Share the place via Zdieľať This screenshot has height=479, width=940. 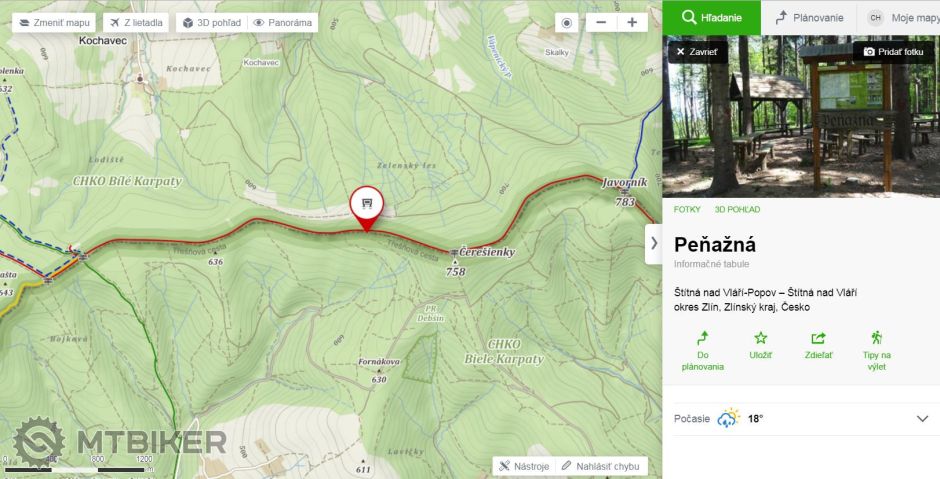coord(818,345)
